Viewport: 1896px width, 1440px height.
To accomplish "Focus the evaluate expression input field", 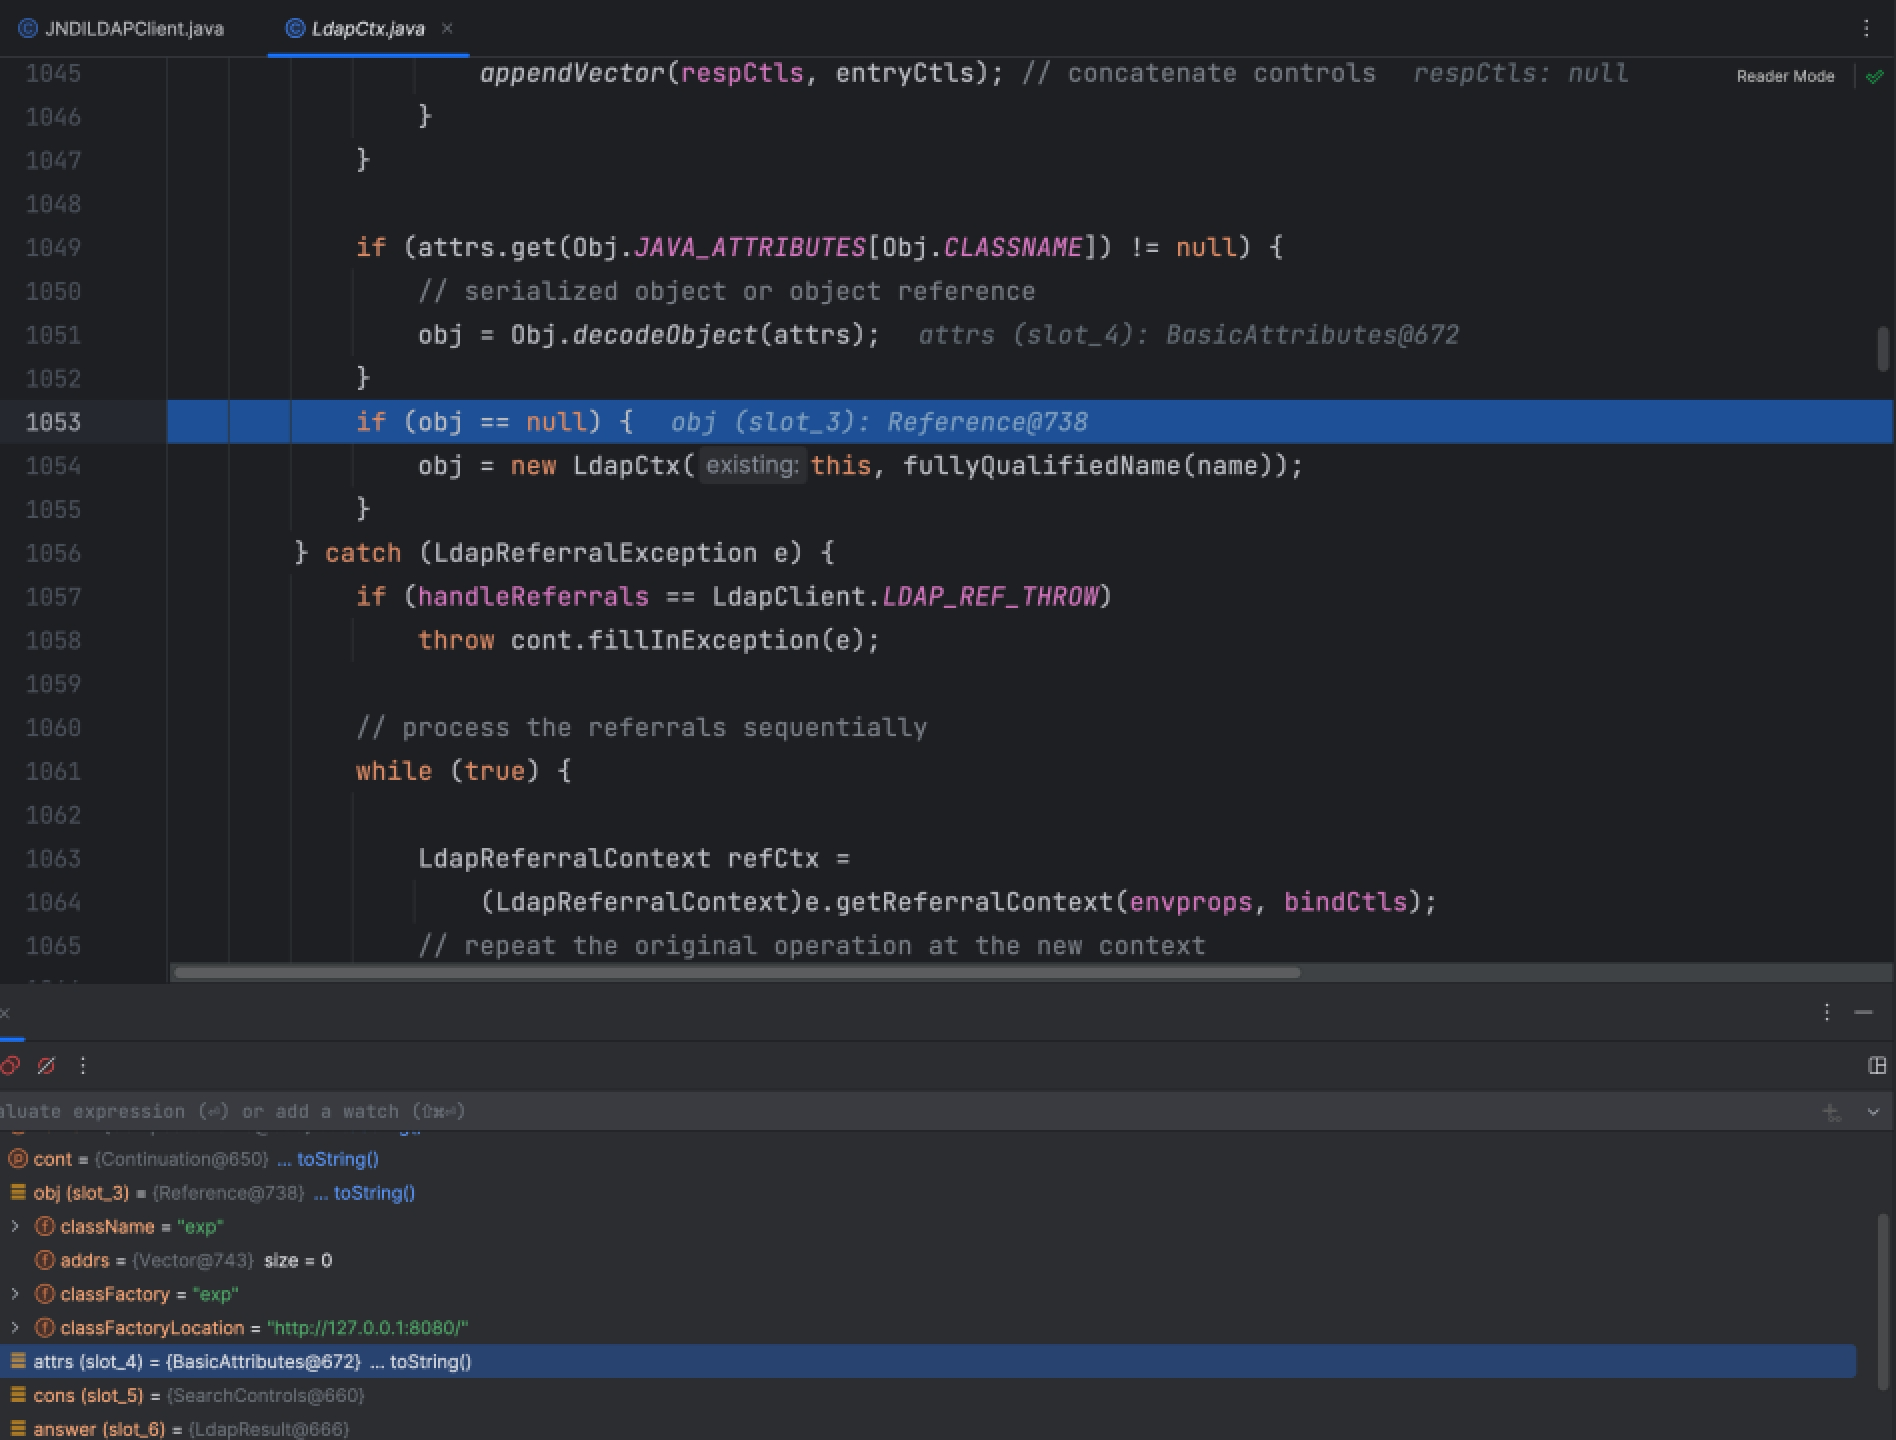I will pyautogui.click(x=900, y=1112).
